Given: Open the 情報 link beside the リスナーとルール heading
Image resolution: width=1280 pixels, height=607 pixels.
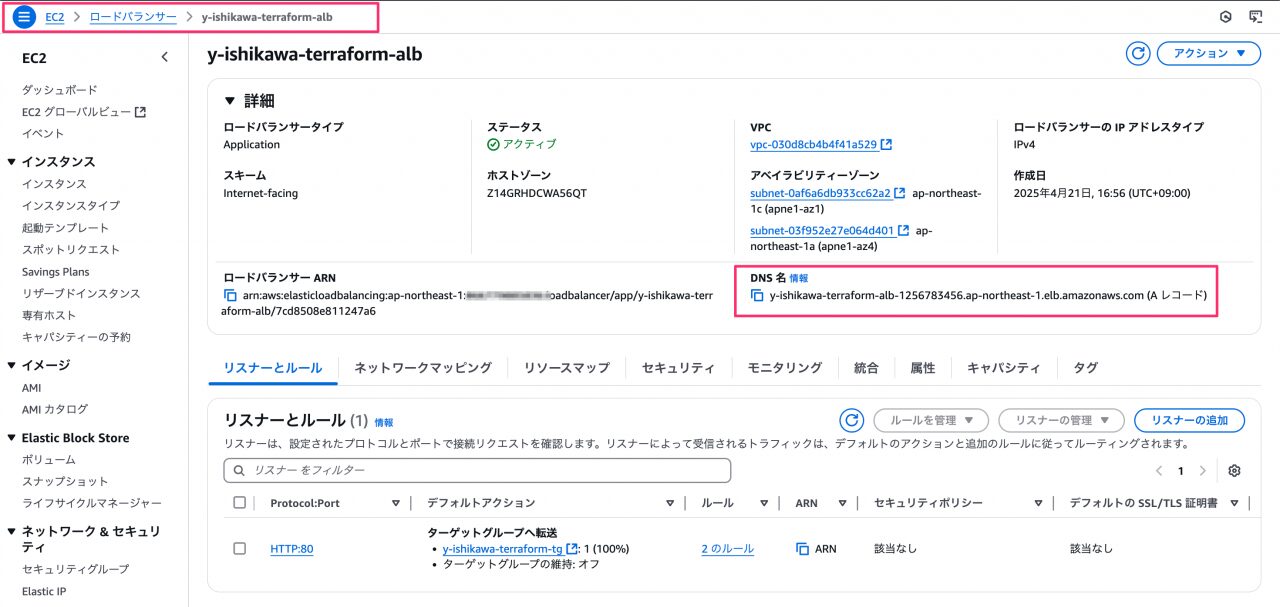Looking at the screenshot, I should click(384, 423).
